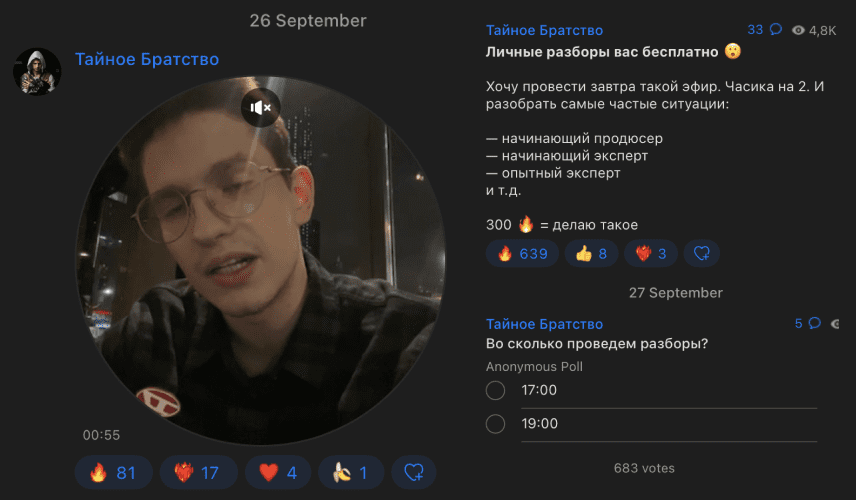The image size is (856, 500).
Task: Click banana reaction showing 1
Action: [x=351, y=472]
